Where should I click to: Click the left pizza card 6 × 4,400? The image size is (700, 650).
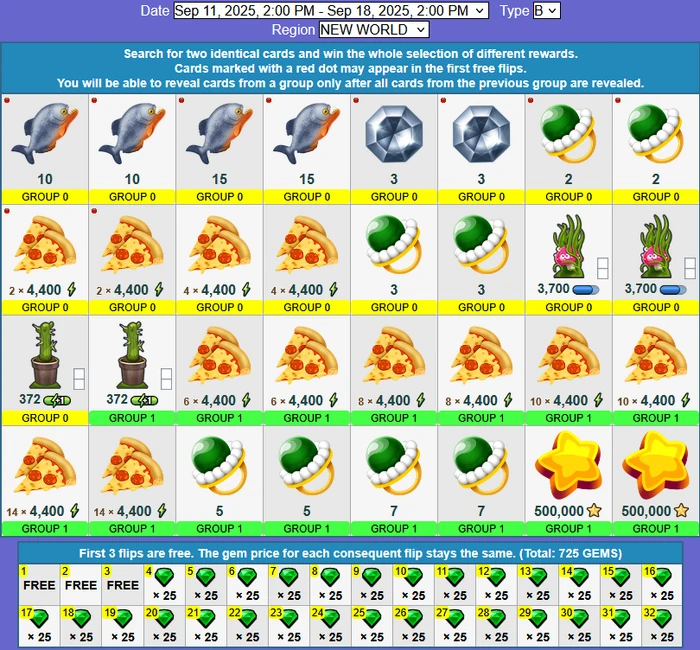click(x=219, y=371)
